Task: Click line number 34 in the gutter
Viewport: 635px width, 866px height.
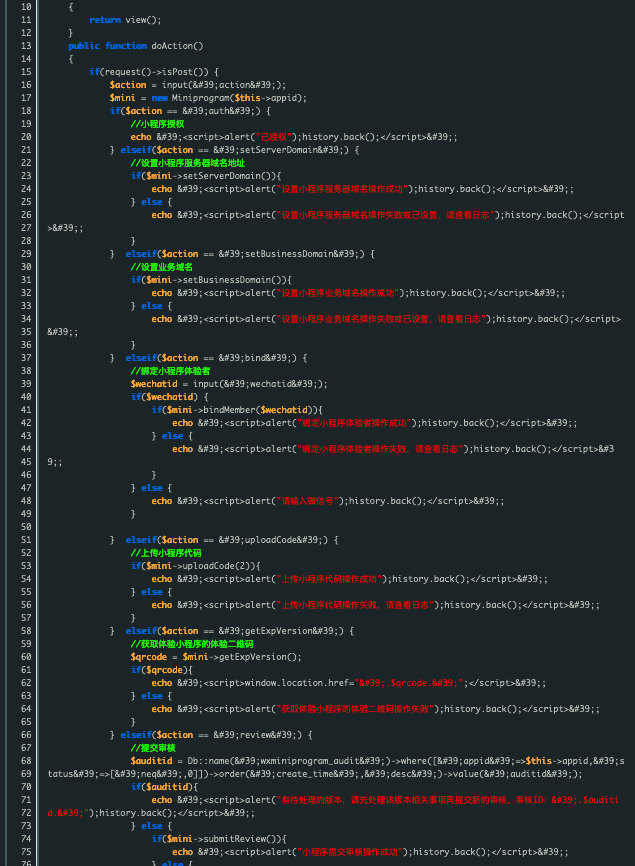Action: tap(26, 319)
